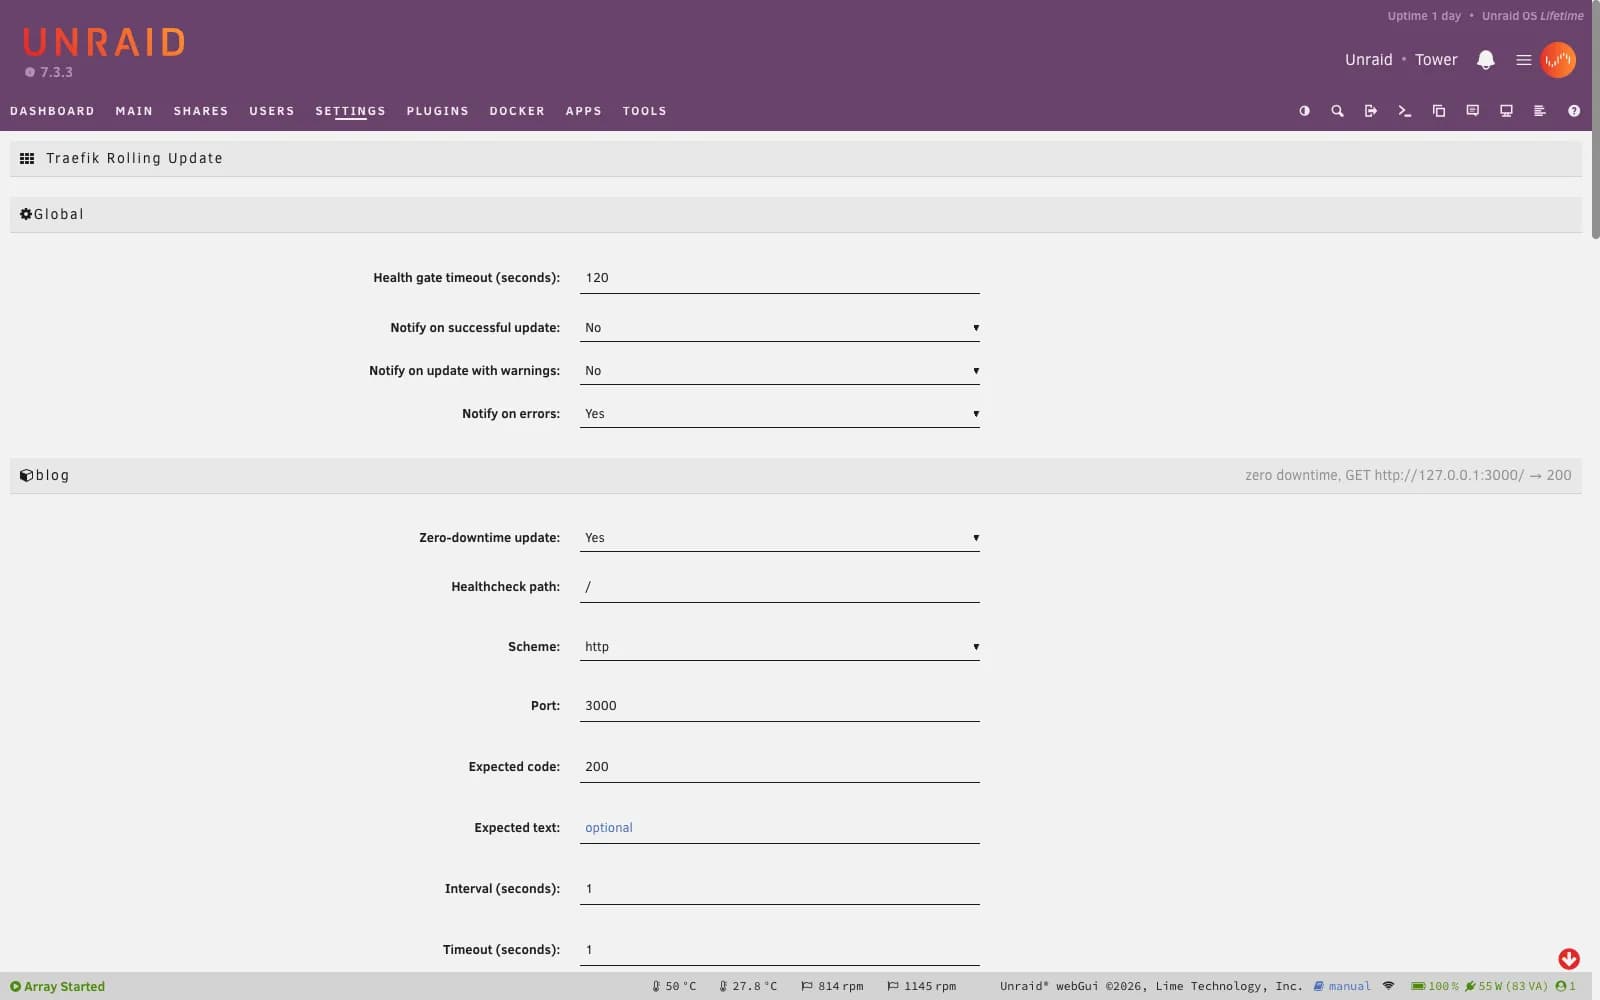
Task: Click the Healthcheck path field
Action: [780, 587]
